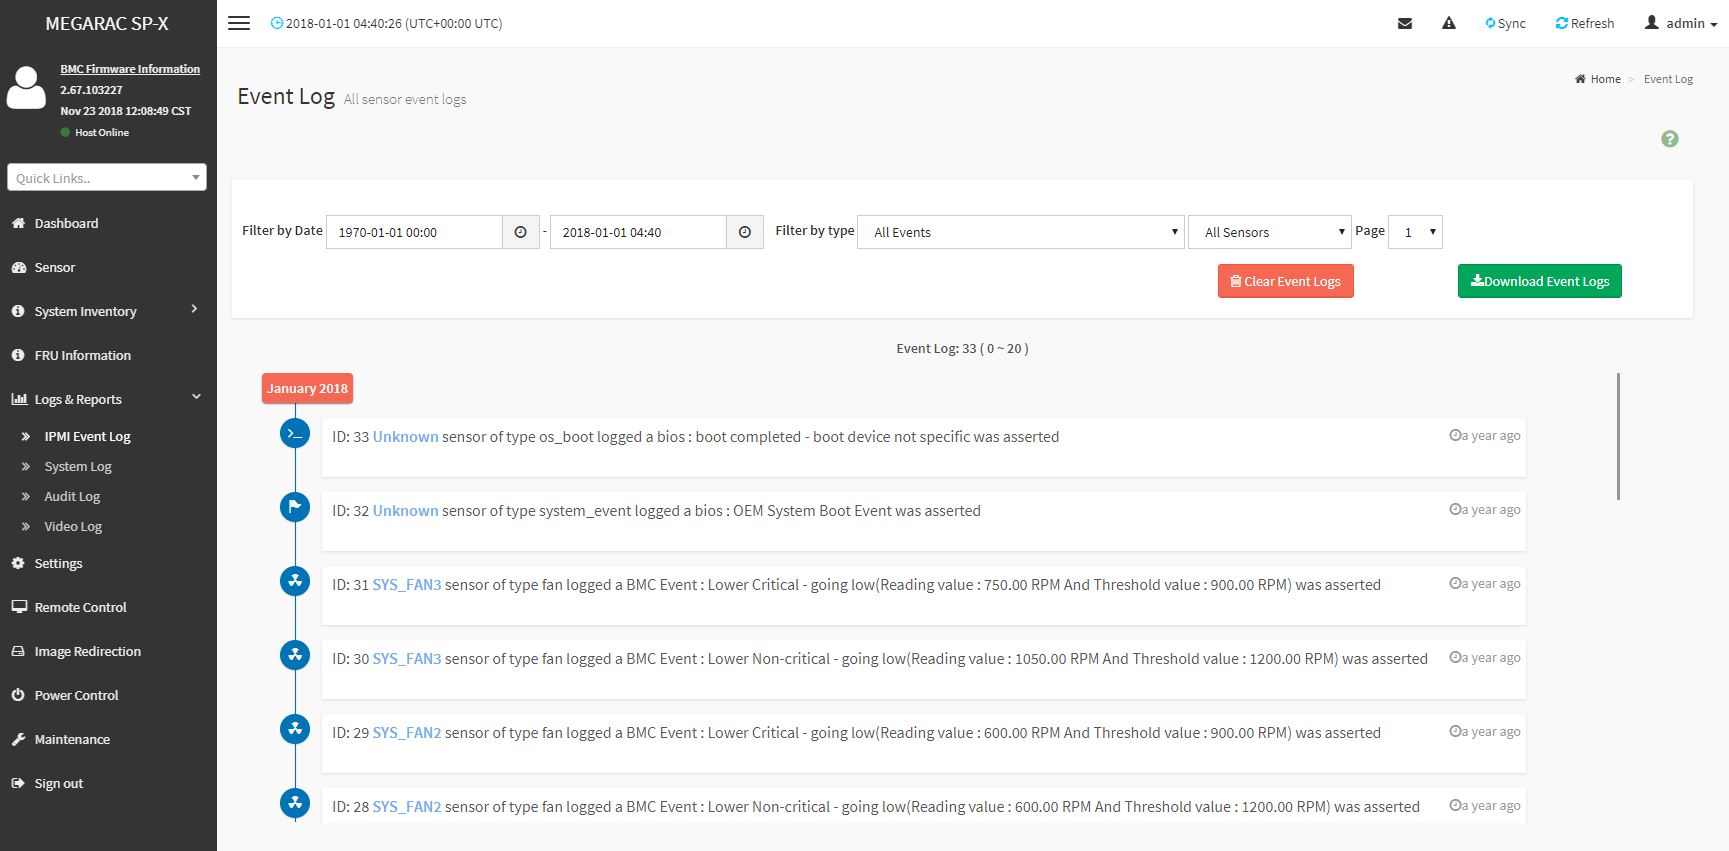1729x851 pixels.
Task: Open the warning alerts triangle icon
Action: coord(1449,23)
